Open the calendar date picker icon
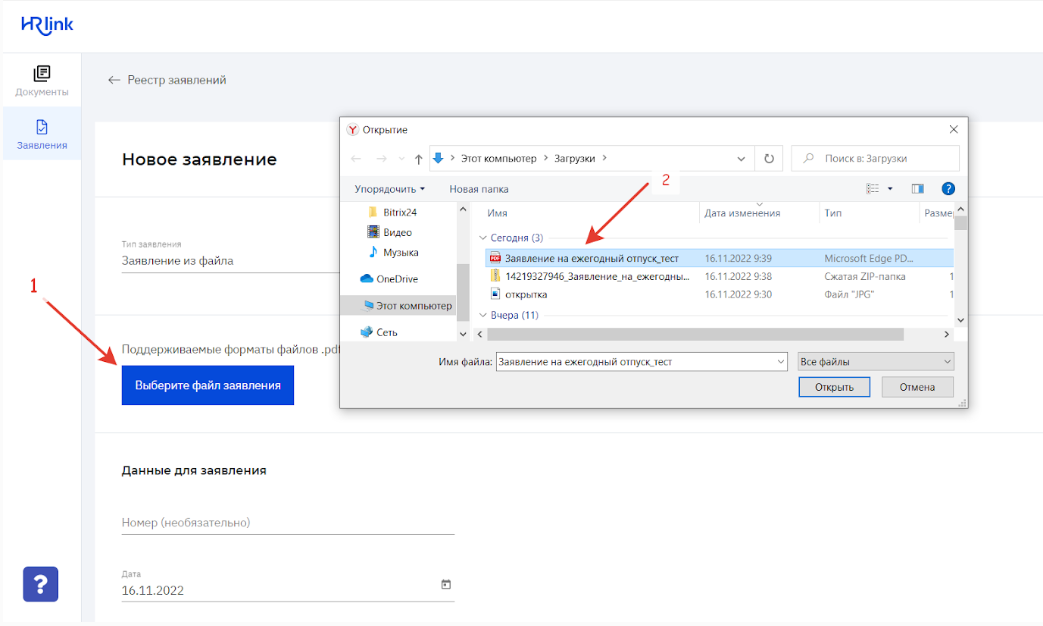The height and width of the screenshot is (626, 1043). point(446,584)
